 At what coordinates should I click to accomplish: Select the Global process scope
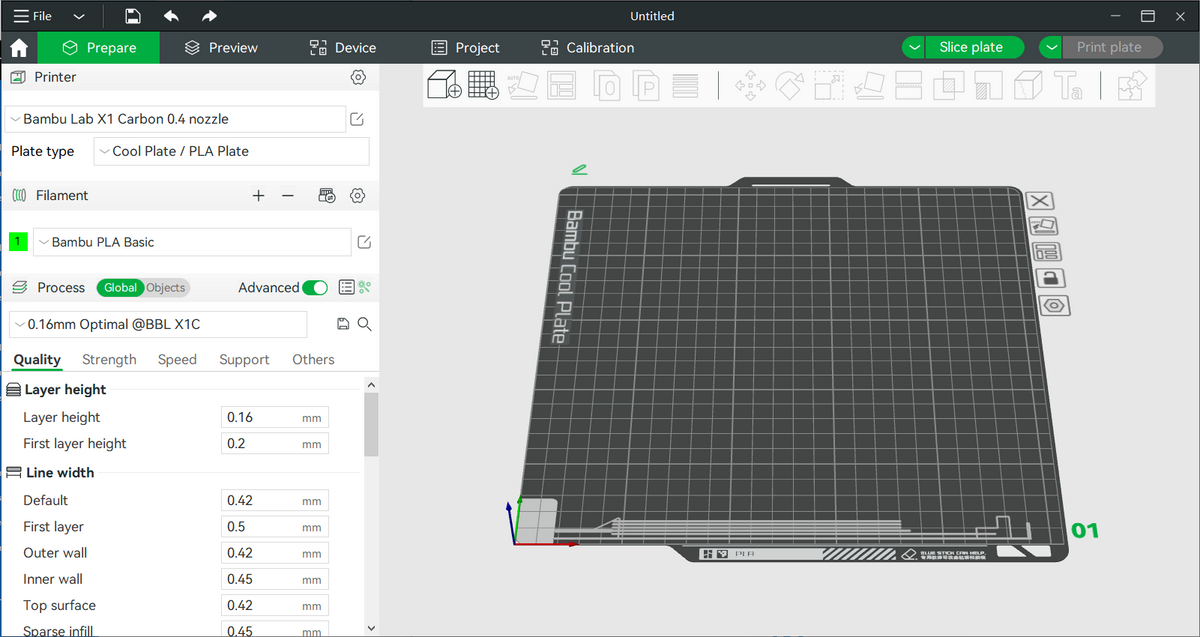click(x=120, y=288)
